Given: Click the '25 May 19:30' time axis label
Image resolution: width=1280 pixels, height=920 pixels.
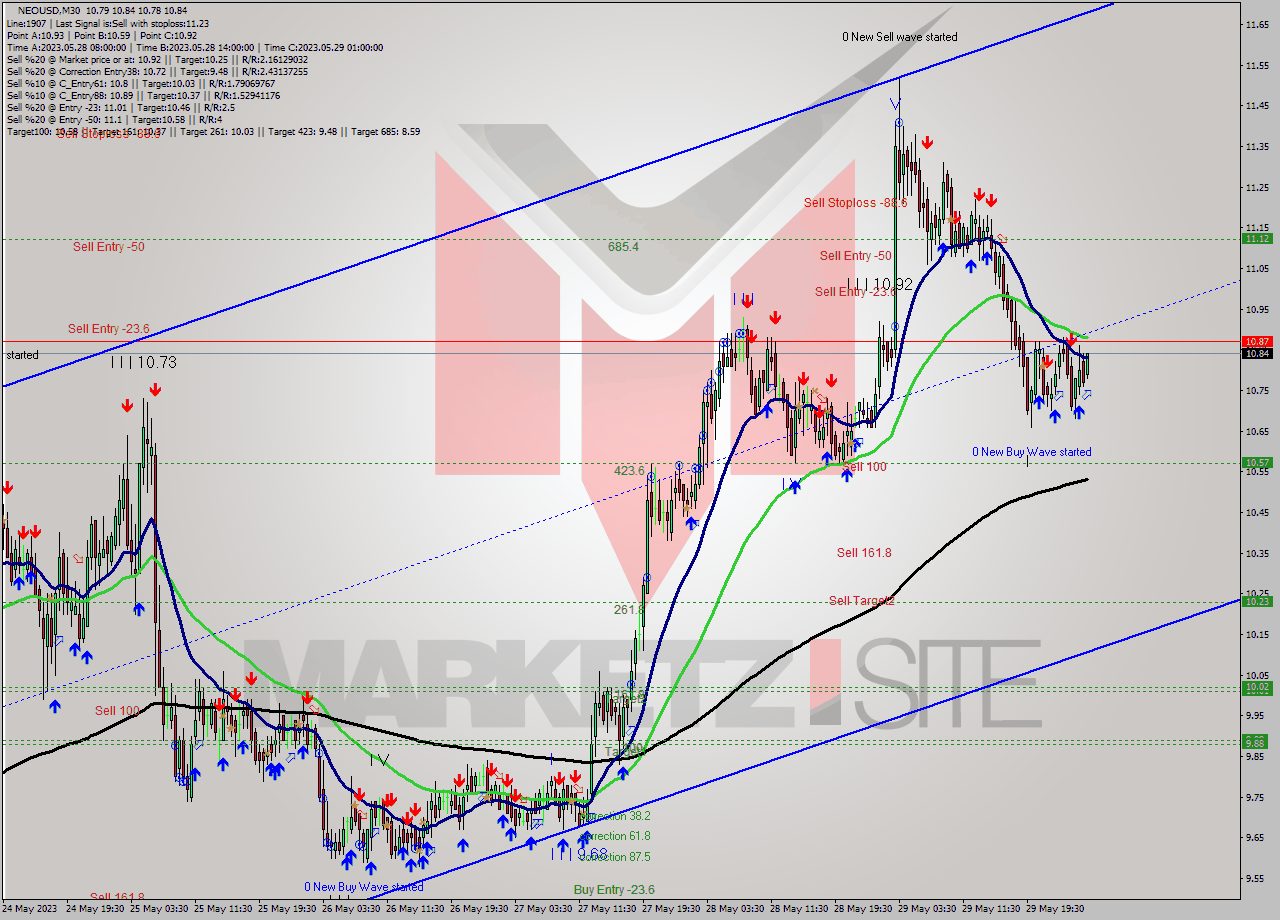Looking at the screenshot, I should click(288, 909).
